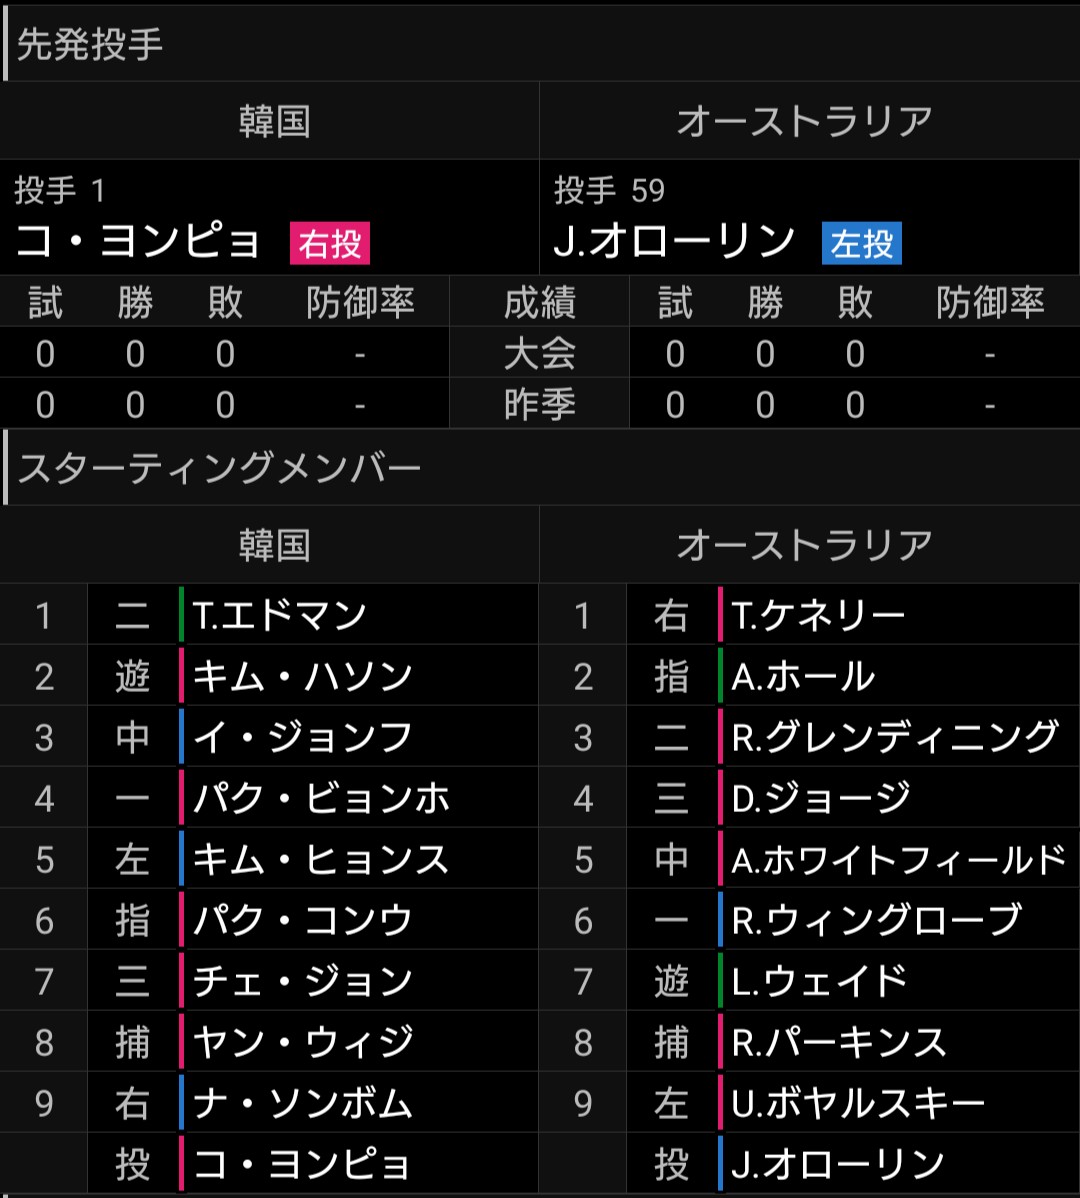
Task: Open batter キム・ハソン in Korea lineup
Action: coord(302,676)
